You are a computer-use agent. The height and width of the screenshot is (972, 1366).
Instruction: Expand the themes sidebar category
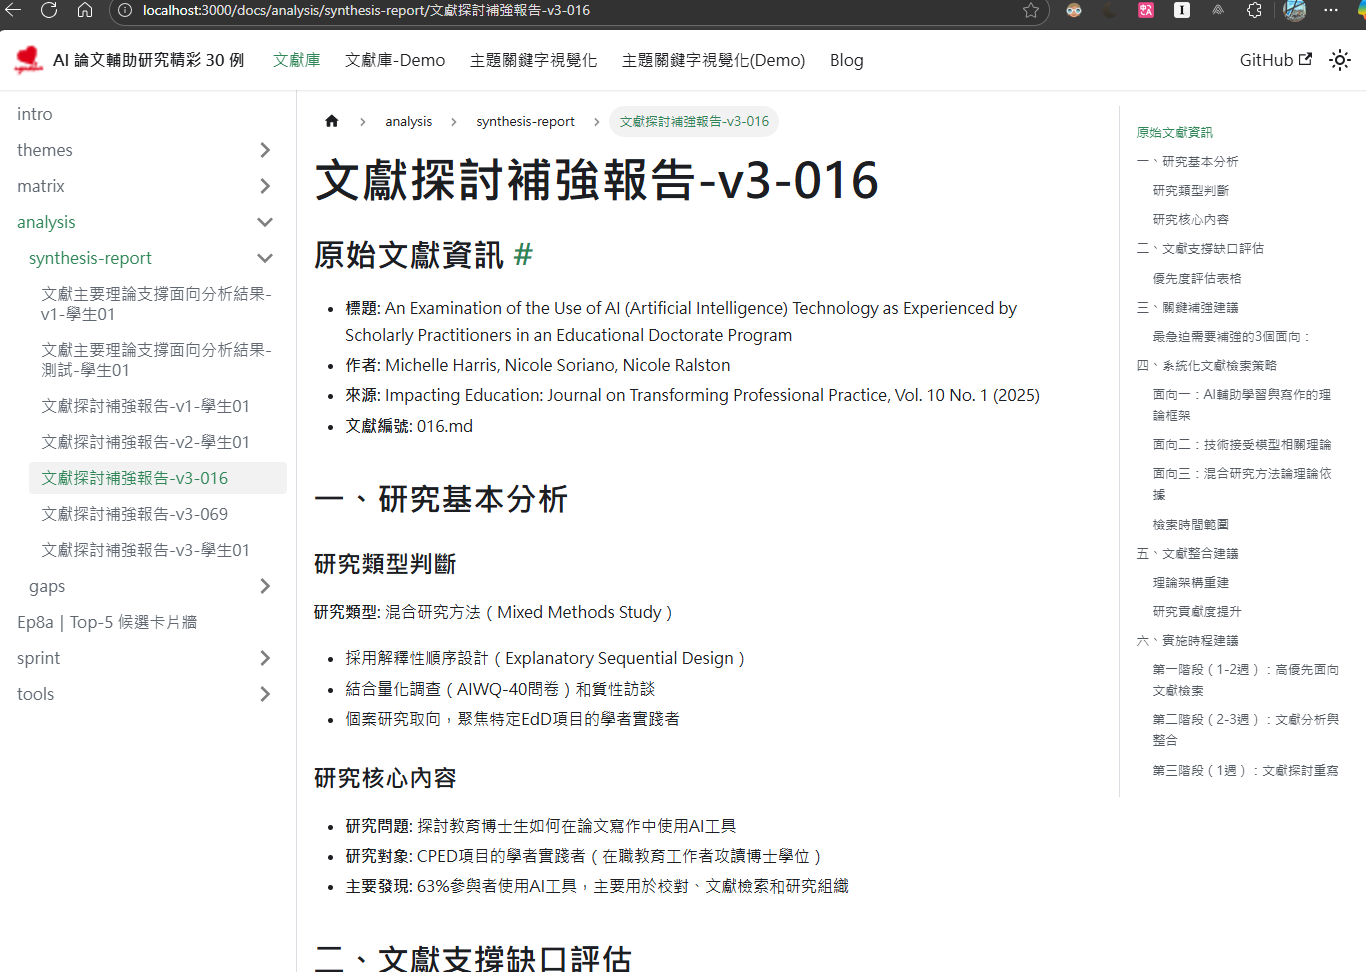[265, 150]
